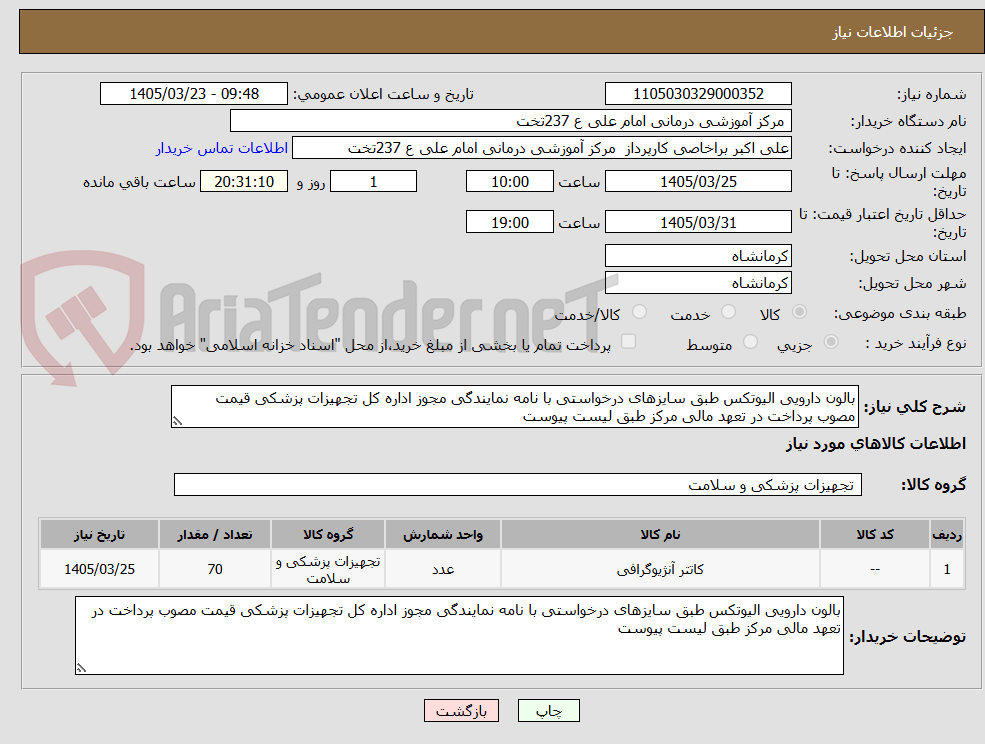Click the request creator field علی اکبر براخاصی
The image size is (985, 744).
[x=541, y=148]
